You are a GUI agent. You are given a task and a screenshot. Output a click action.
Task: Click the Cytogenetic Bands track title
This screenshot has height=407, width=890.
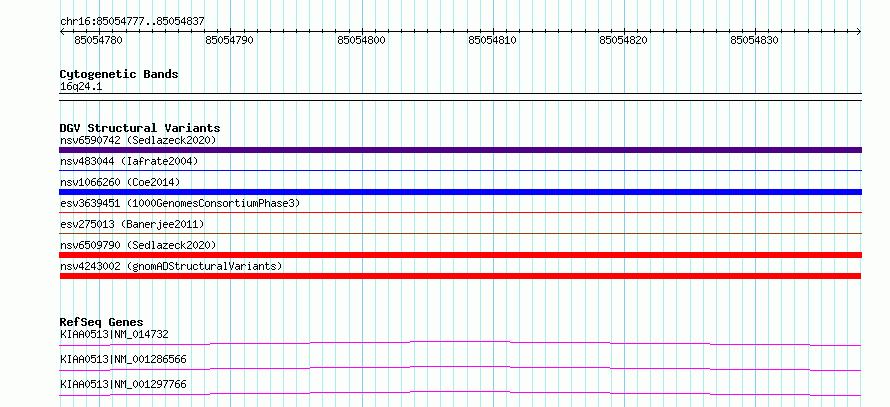pyautogui.click(x=119, y=74)
